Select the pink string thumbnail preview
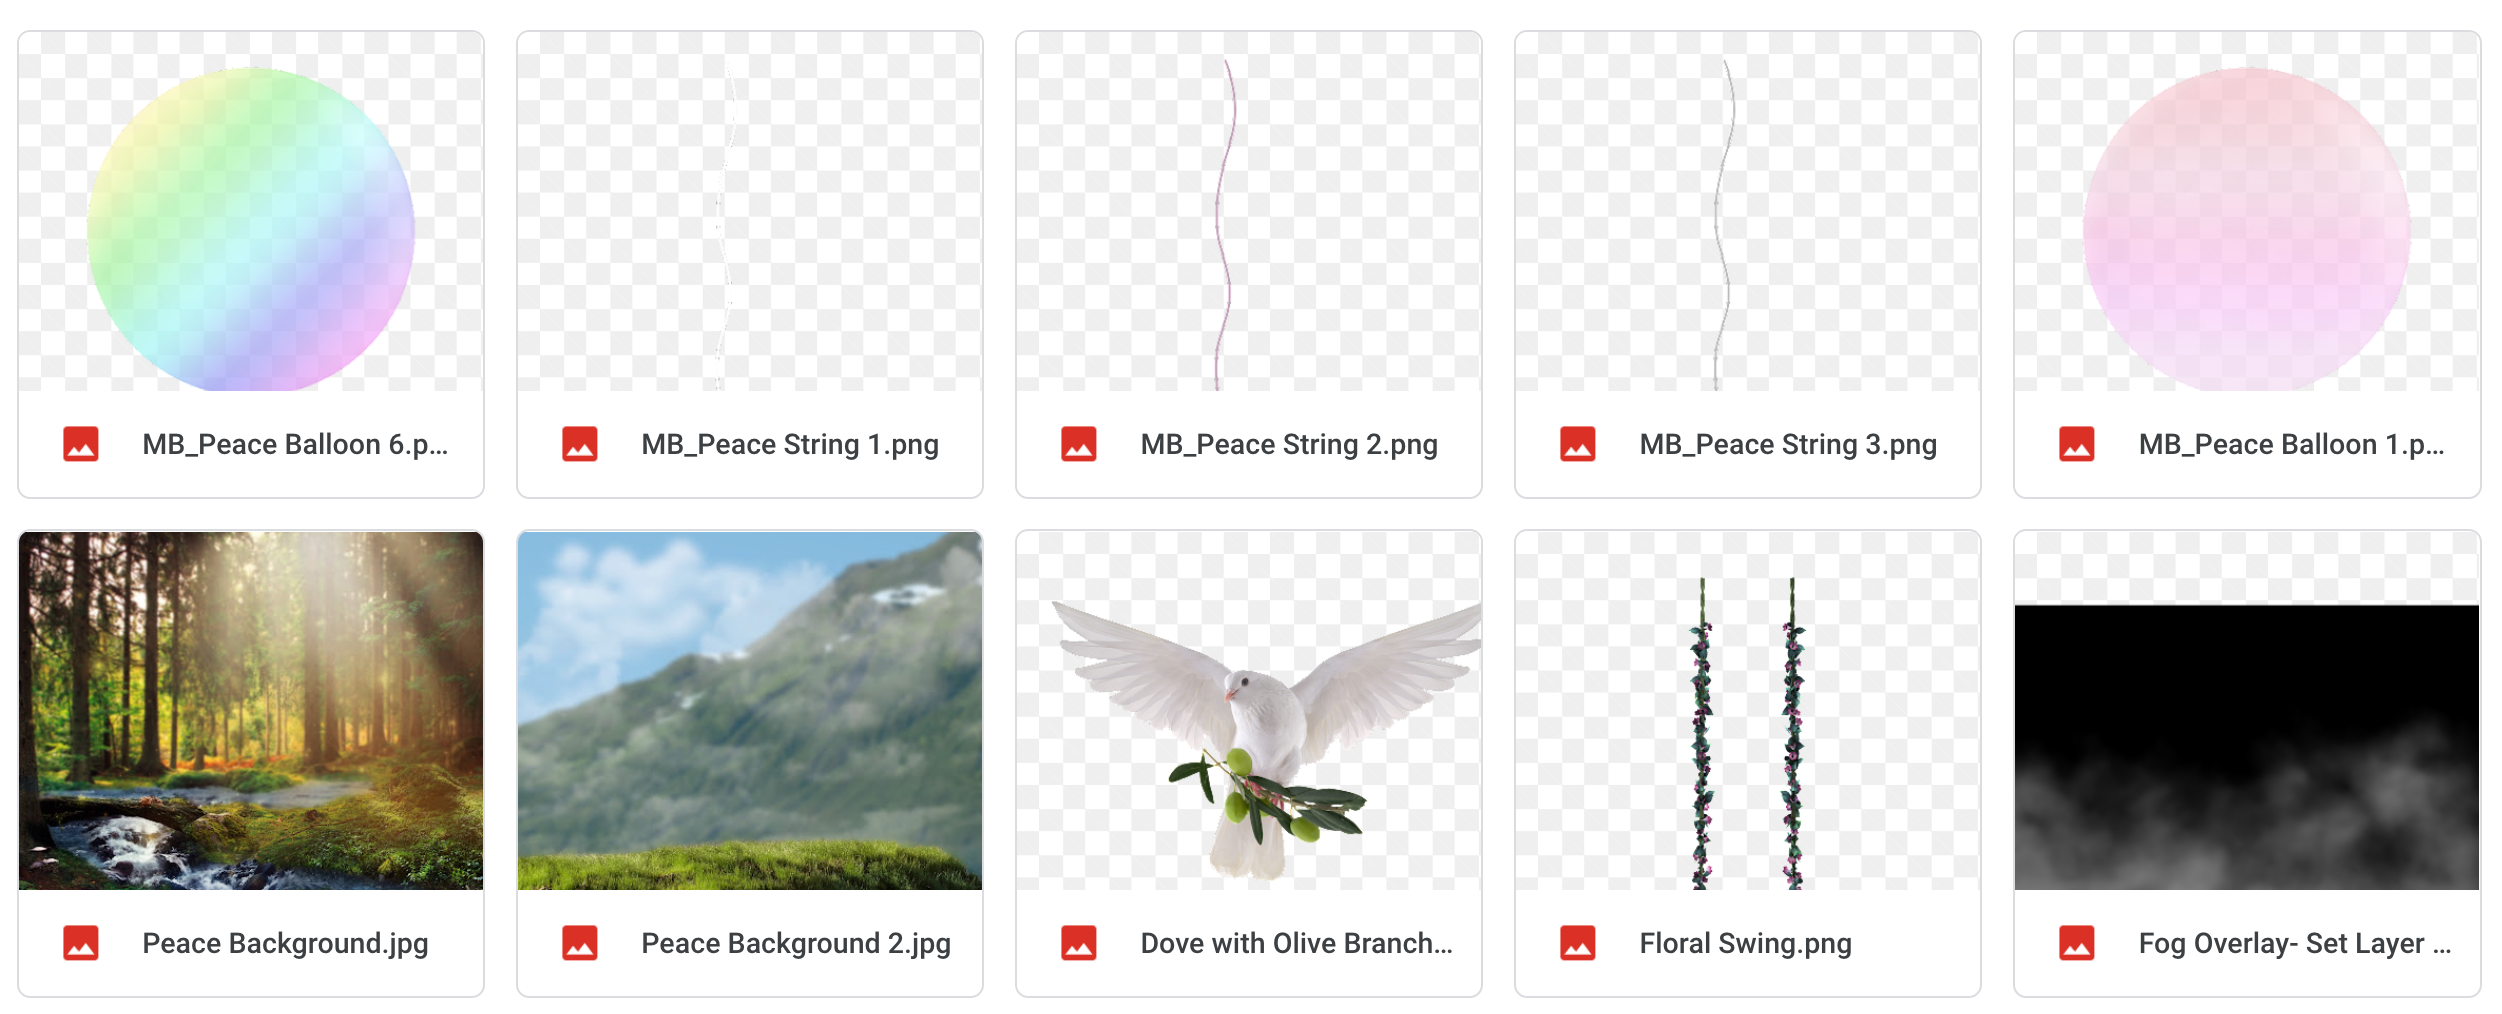The width and height of the screenshot is (2502, 1014). point(1249,211)
